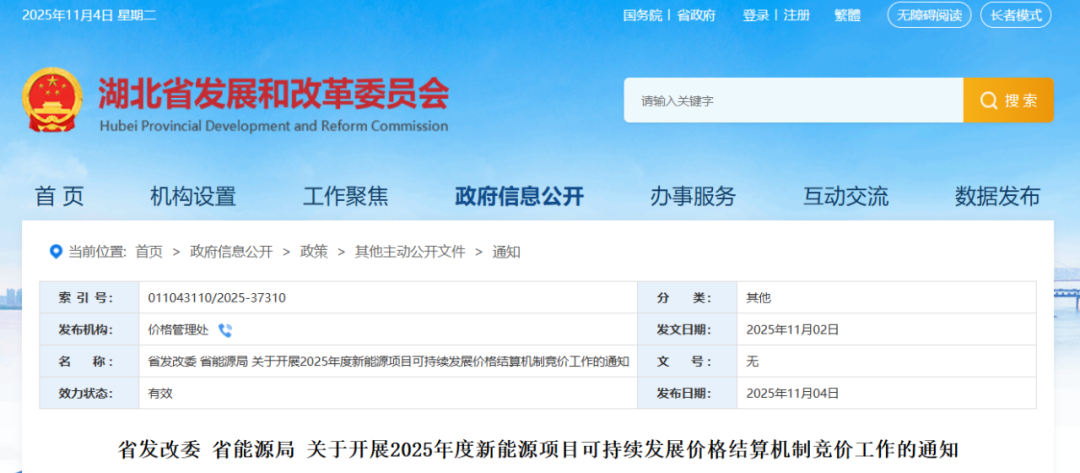Open the 国务院 link
1080x473 pixels.
[x=642, y=15]
